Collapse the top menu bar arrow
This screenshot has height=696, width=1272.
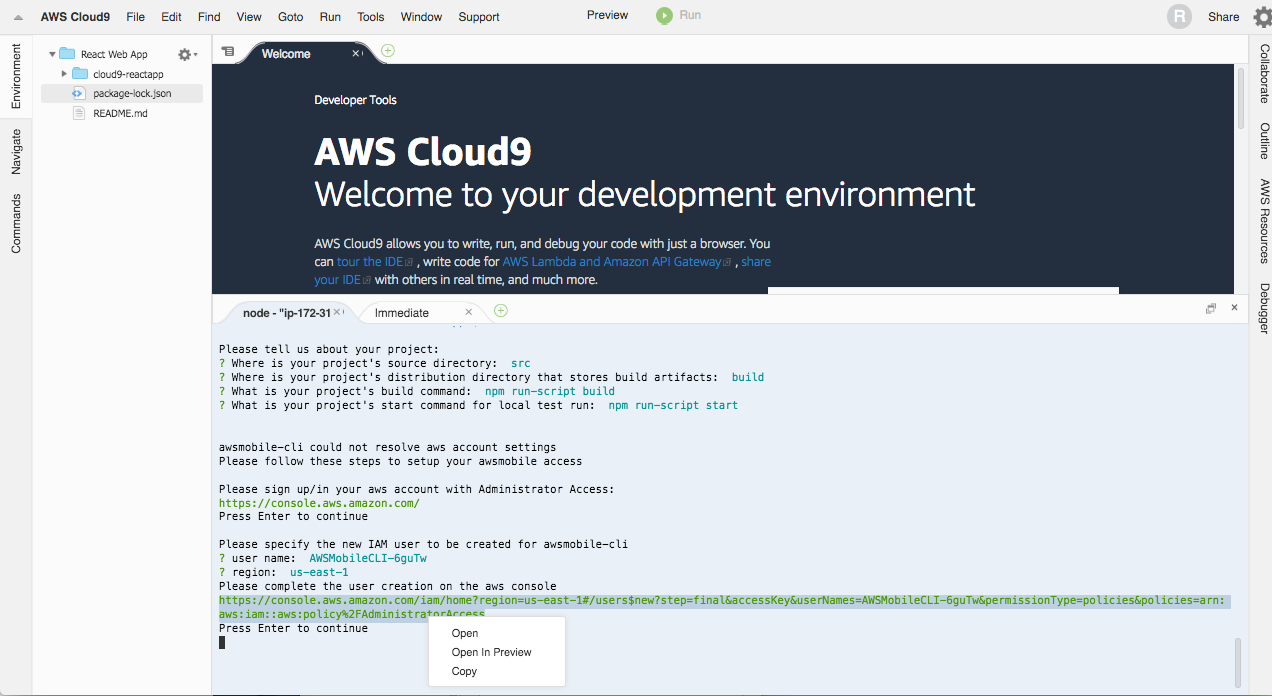coord(17,17)
